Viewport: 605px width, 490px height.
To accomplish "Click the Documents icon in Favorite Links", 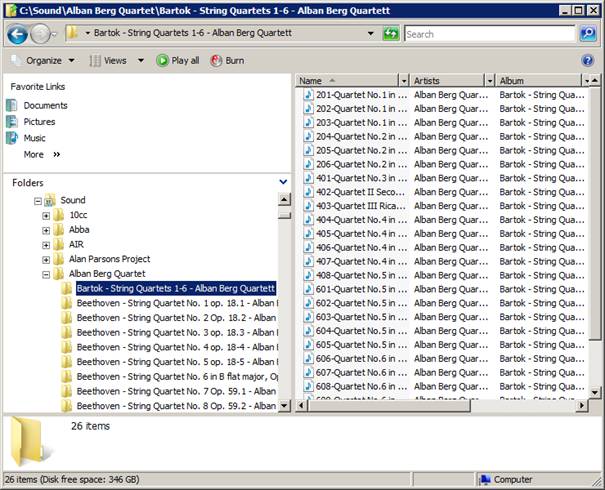I will point(13,105).
